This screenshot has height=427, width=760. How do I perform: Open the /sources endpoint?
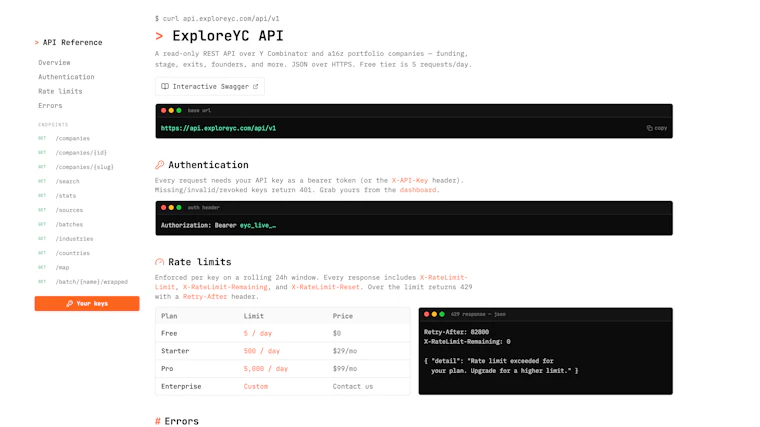pos(69,210)
